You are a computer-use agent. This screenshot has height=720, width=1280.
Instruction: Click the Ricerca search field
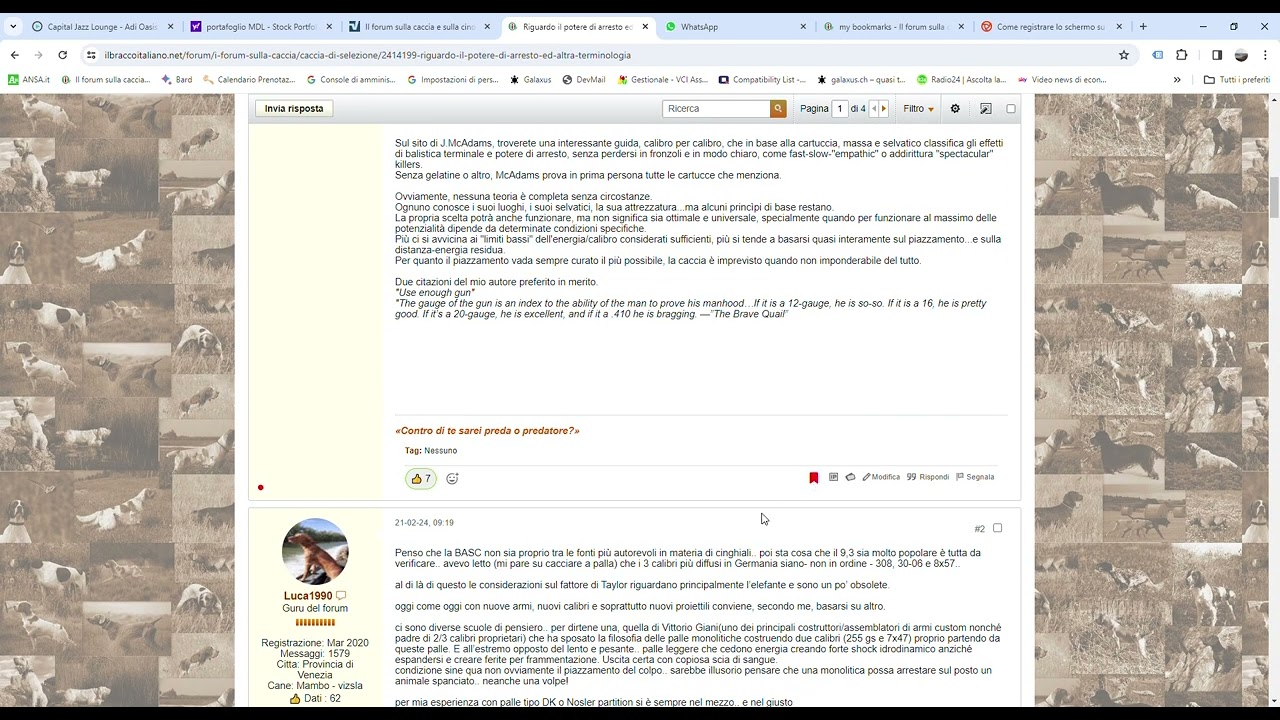tap(716, 108)
